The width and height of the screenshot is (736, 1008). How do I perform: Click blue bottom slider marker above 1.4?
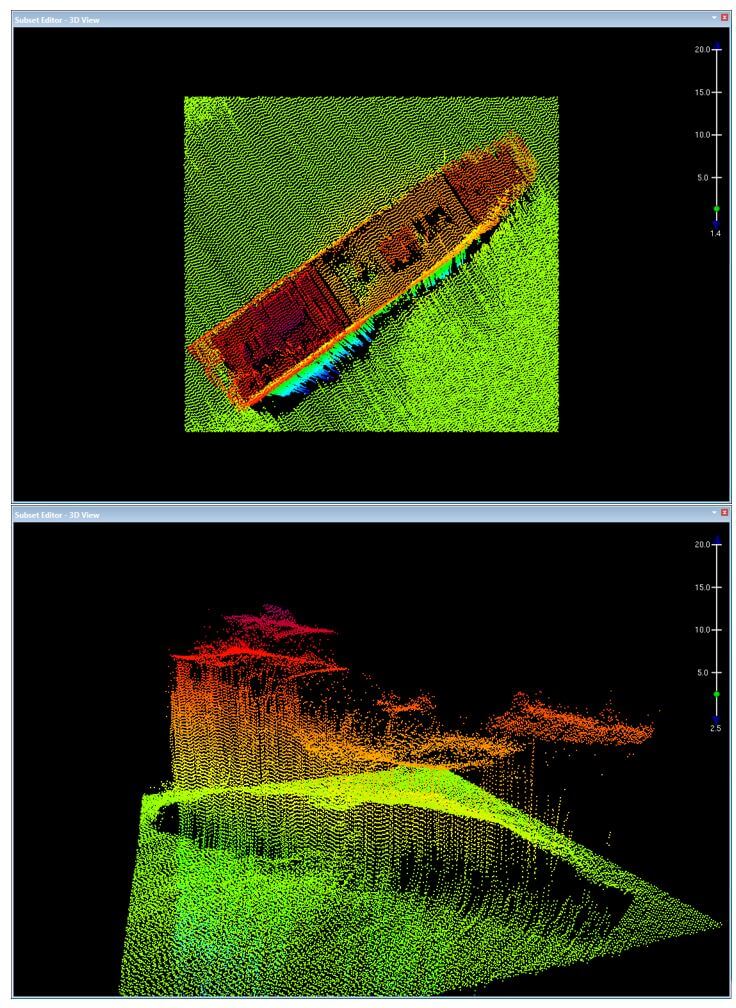click(716, 222)
